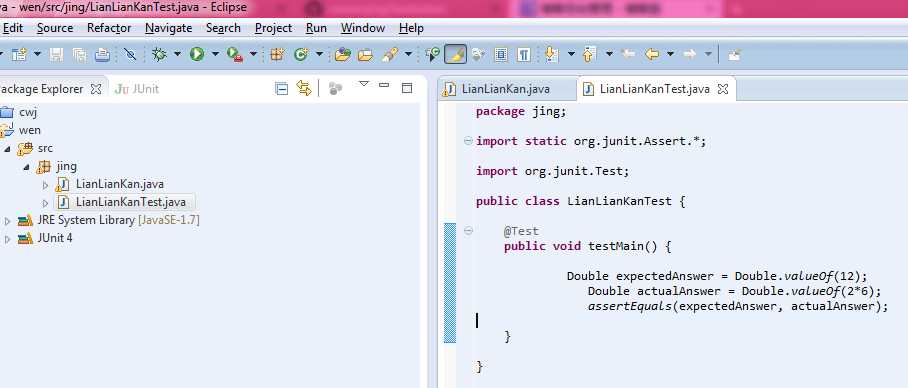This screenshot has width=908, height=388.
Task: Toggle Show Whitespace Characters pilcrow icon
Action: point(523,54)
